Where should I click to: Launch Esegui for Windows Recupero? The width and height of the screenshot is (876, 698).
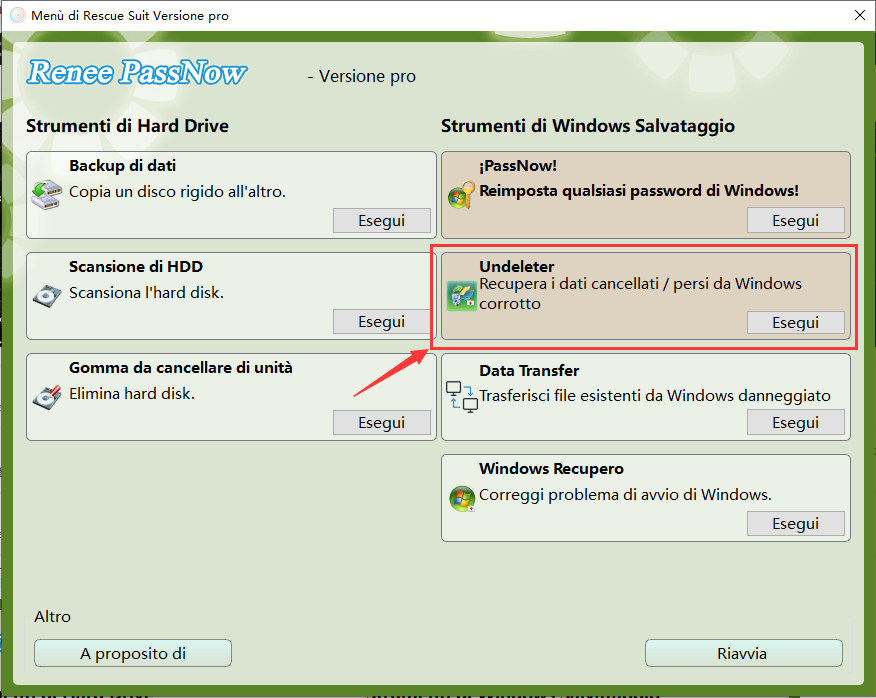pyautogui.click(x=796, y=523)
